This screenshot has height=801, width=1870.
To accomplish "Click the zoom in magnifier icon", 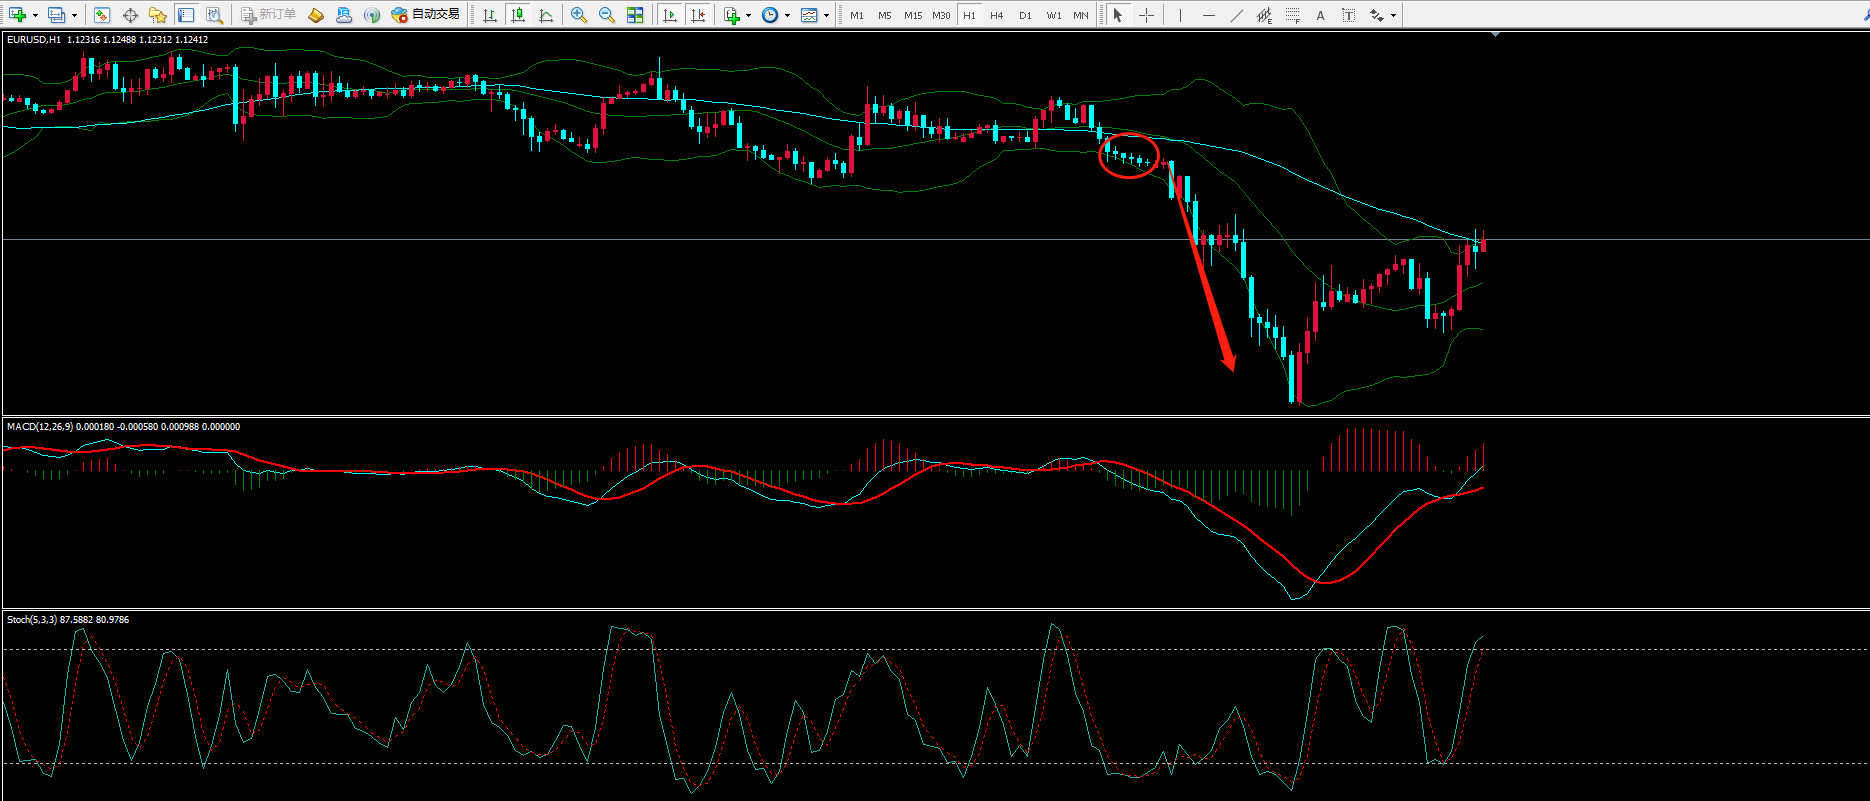I will (x=578, y=15).
